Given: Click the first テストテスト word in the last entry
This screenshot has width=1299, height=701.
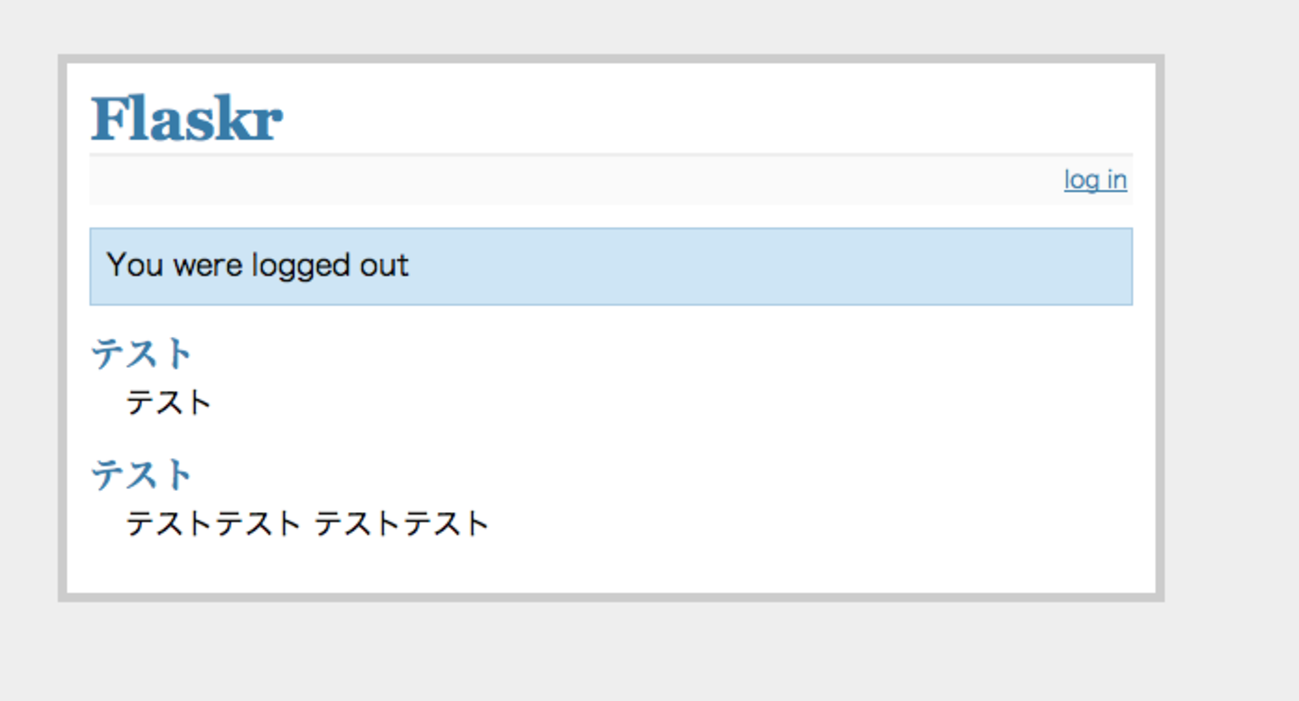Looking at the screenshot, I should click(x=212, y=523).
